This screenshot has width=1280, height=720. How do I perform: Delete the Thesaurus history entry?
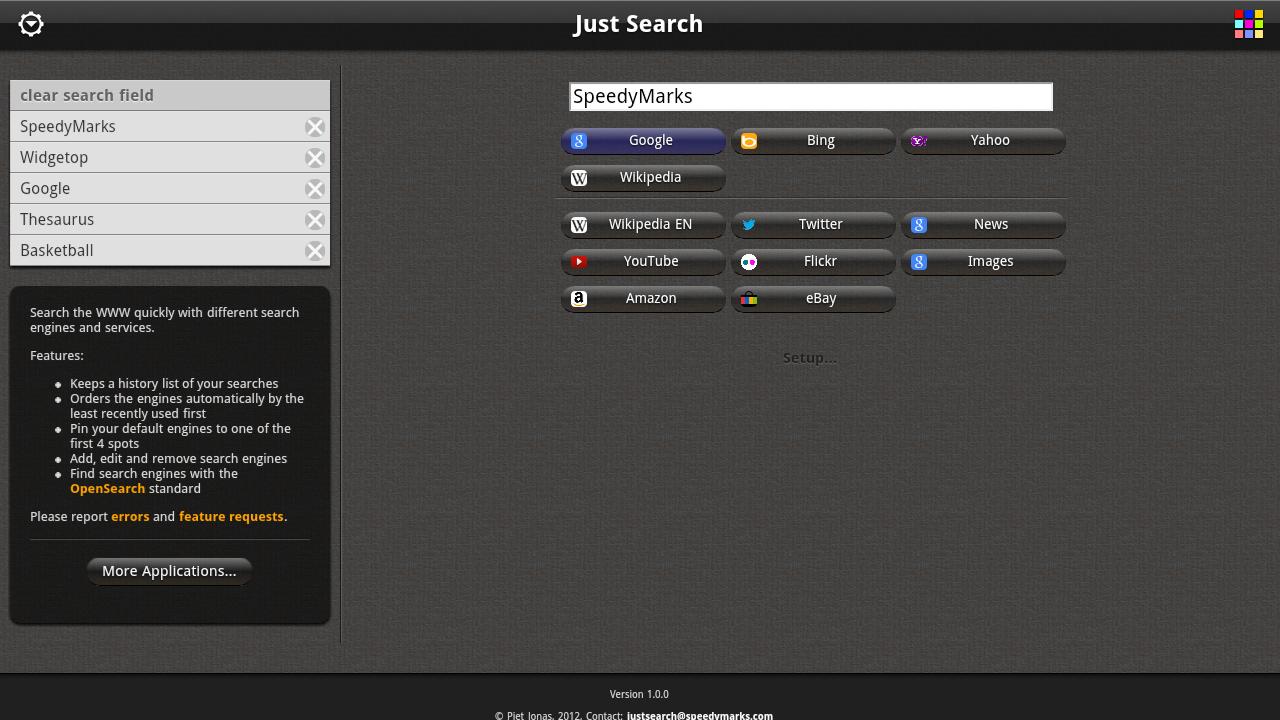tap(315, 220)
